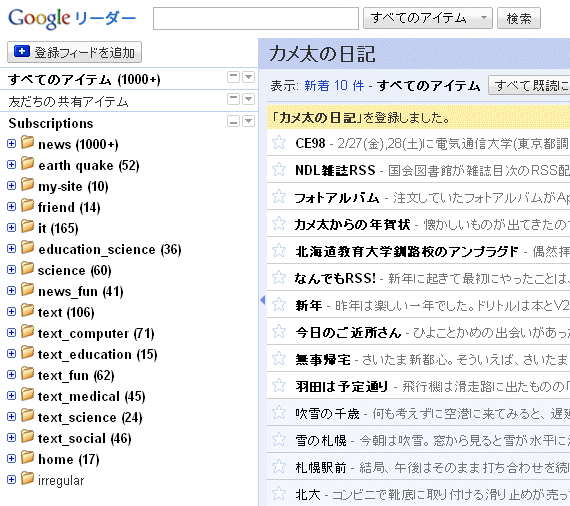Star the 無事帰宅 item
The height and width of the screenshot is (506, 570).
coord(279,359)
